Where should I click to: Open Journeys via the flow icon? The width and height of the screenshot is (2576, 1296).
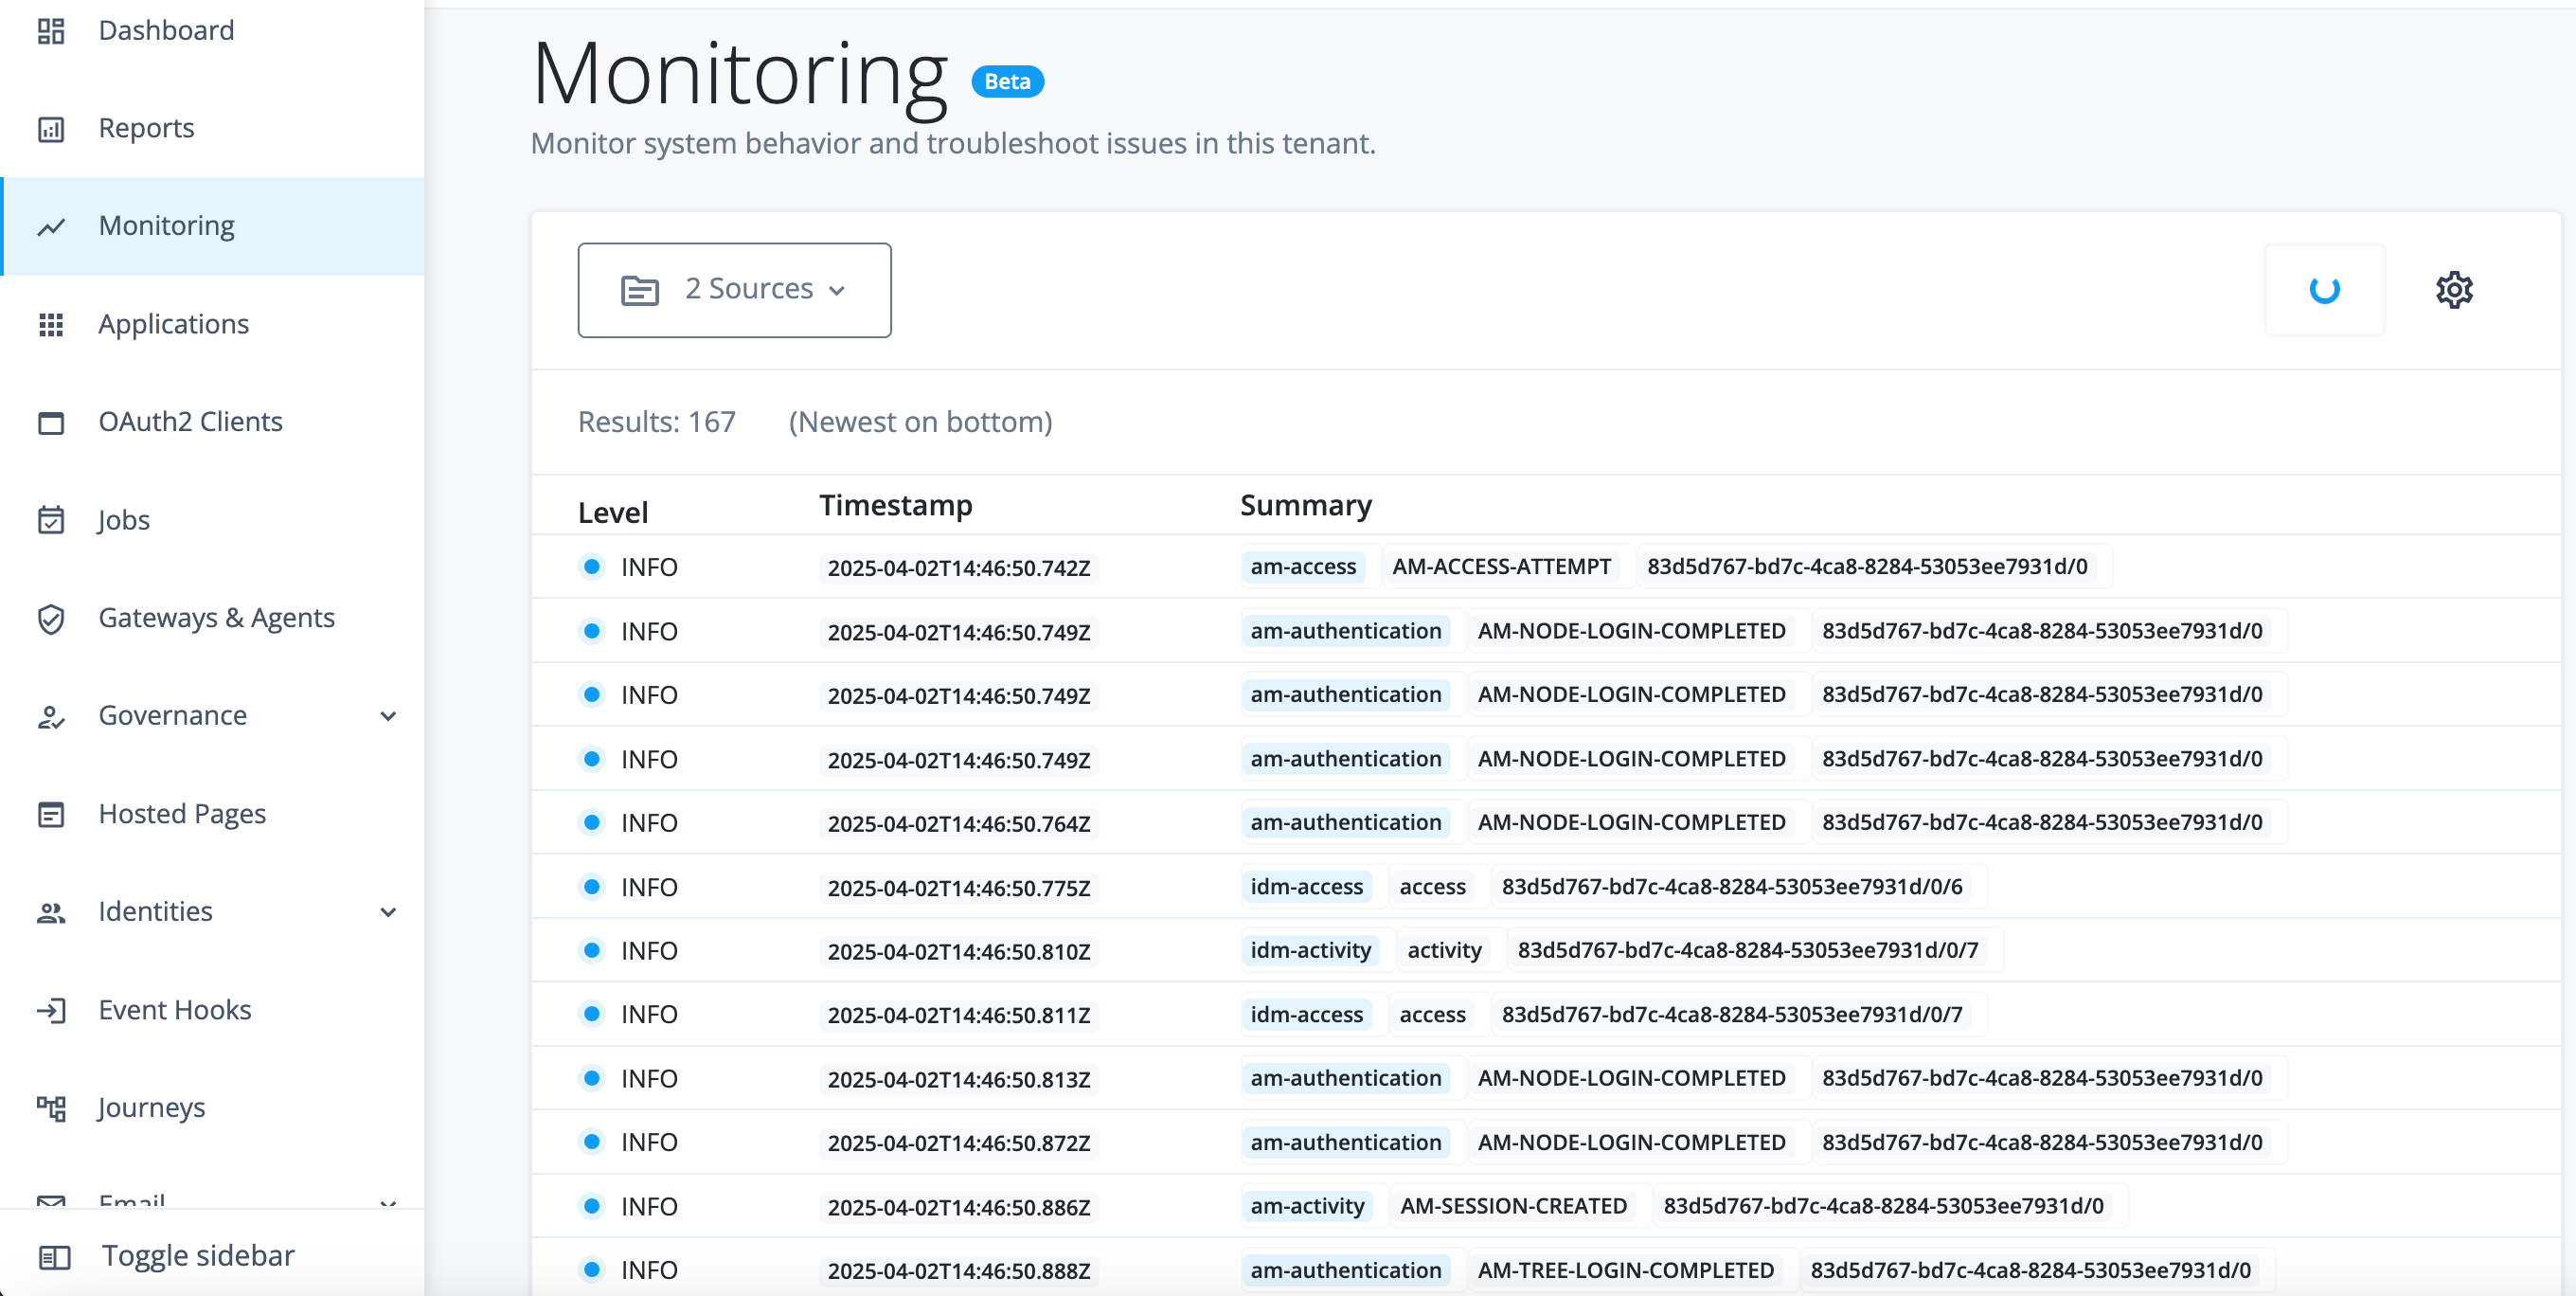click(x=51, y=1108)
